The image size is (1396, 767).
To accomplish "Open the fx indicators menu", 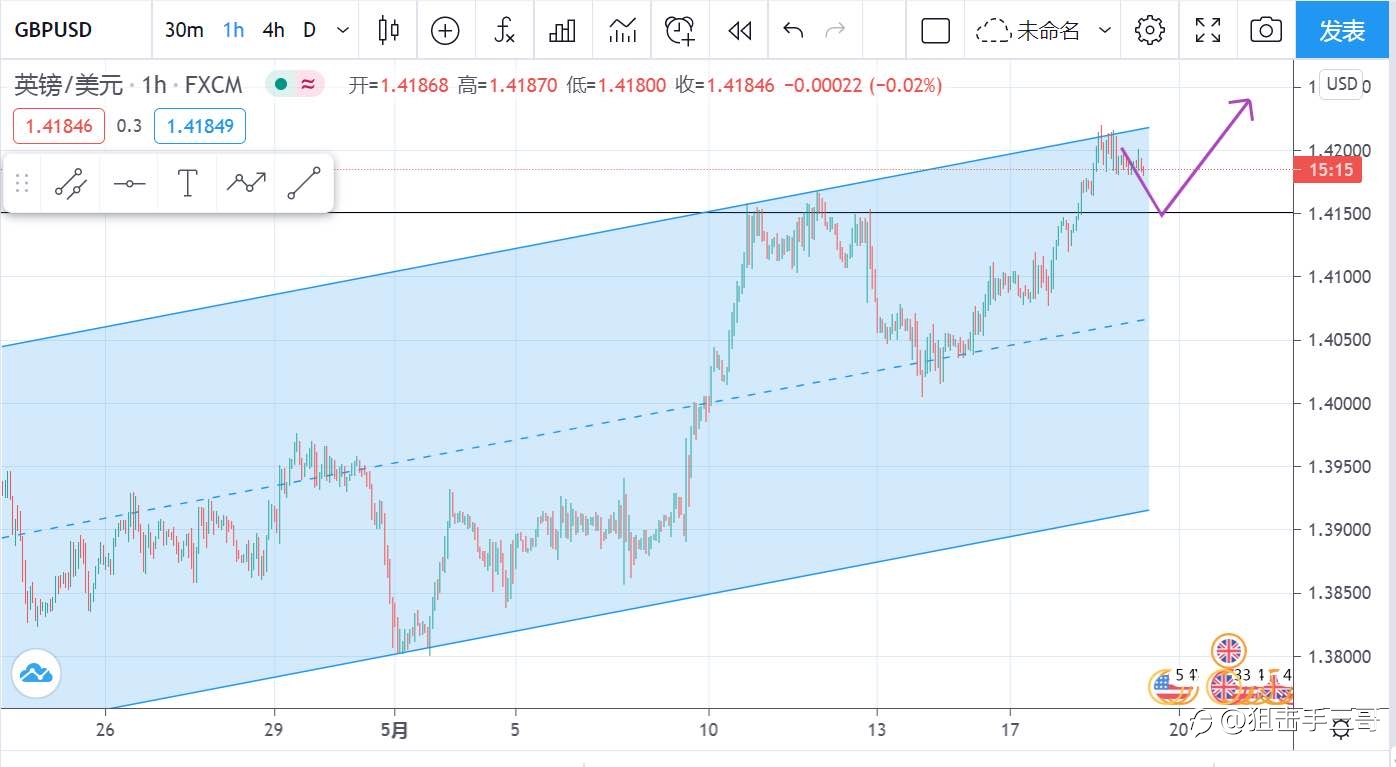I will point(505,30).
